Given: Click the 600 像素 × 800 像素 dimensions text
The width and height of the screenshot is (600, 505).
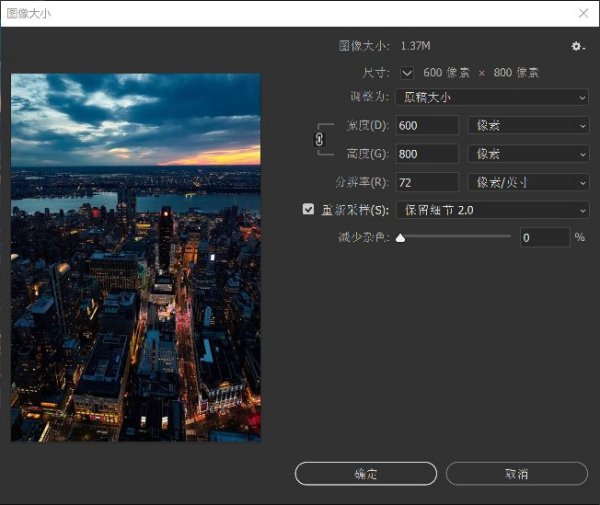Looking at the screenshot, I should pyautogui.click(x=481, y=73).
